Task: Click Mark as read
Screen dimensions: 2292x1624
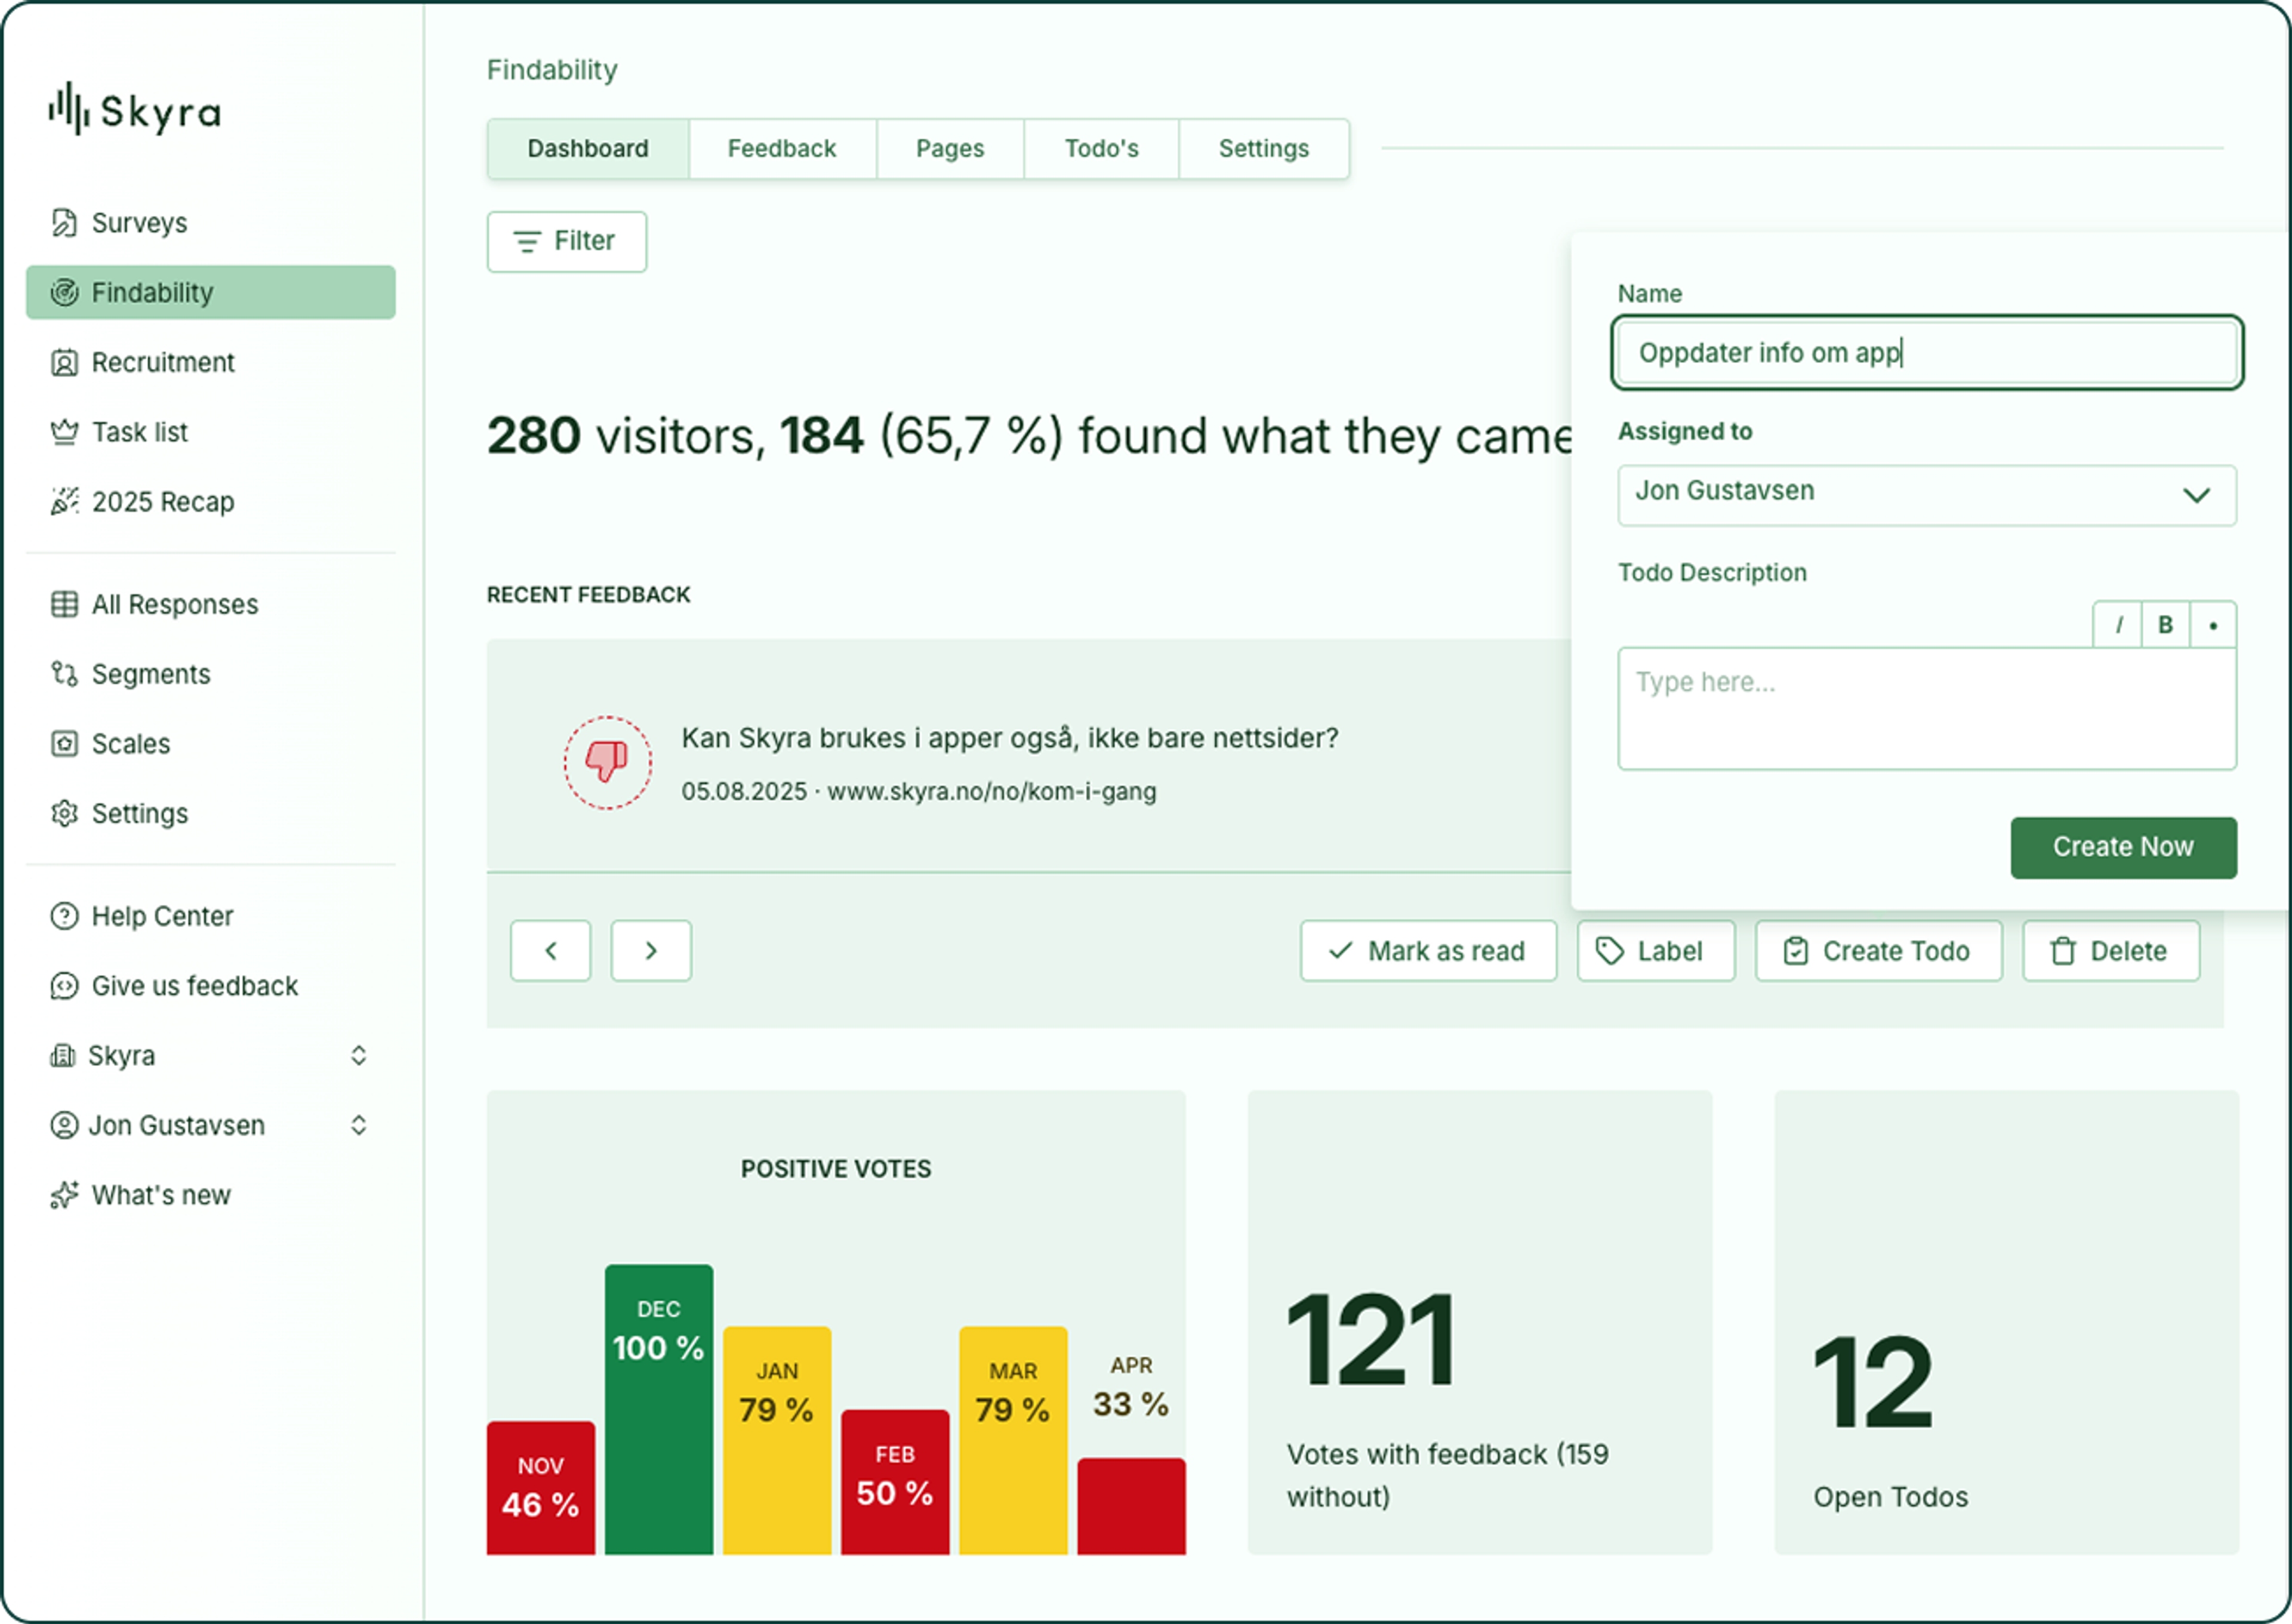Action: (x=1428, y=951)
